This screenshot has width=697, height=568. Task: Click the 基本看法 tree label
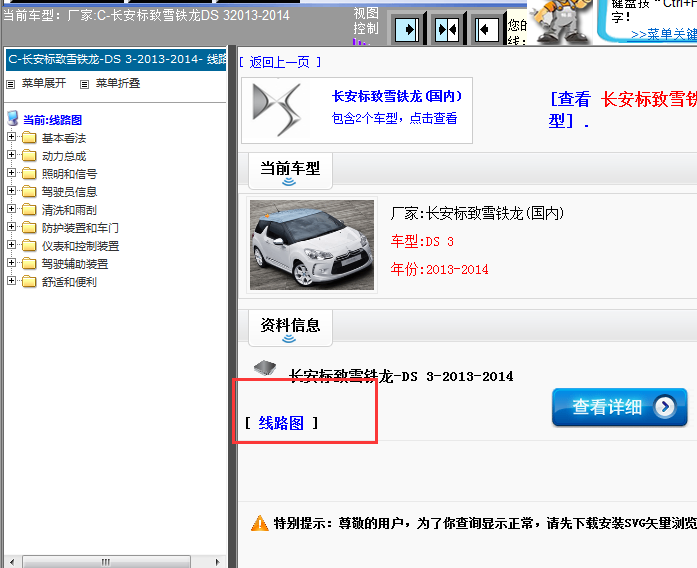coord(64,138)
